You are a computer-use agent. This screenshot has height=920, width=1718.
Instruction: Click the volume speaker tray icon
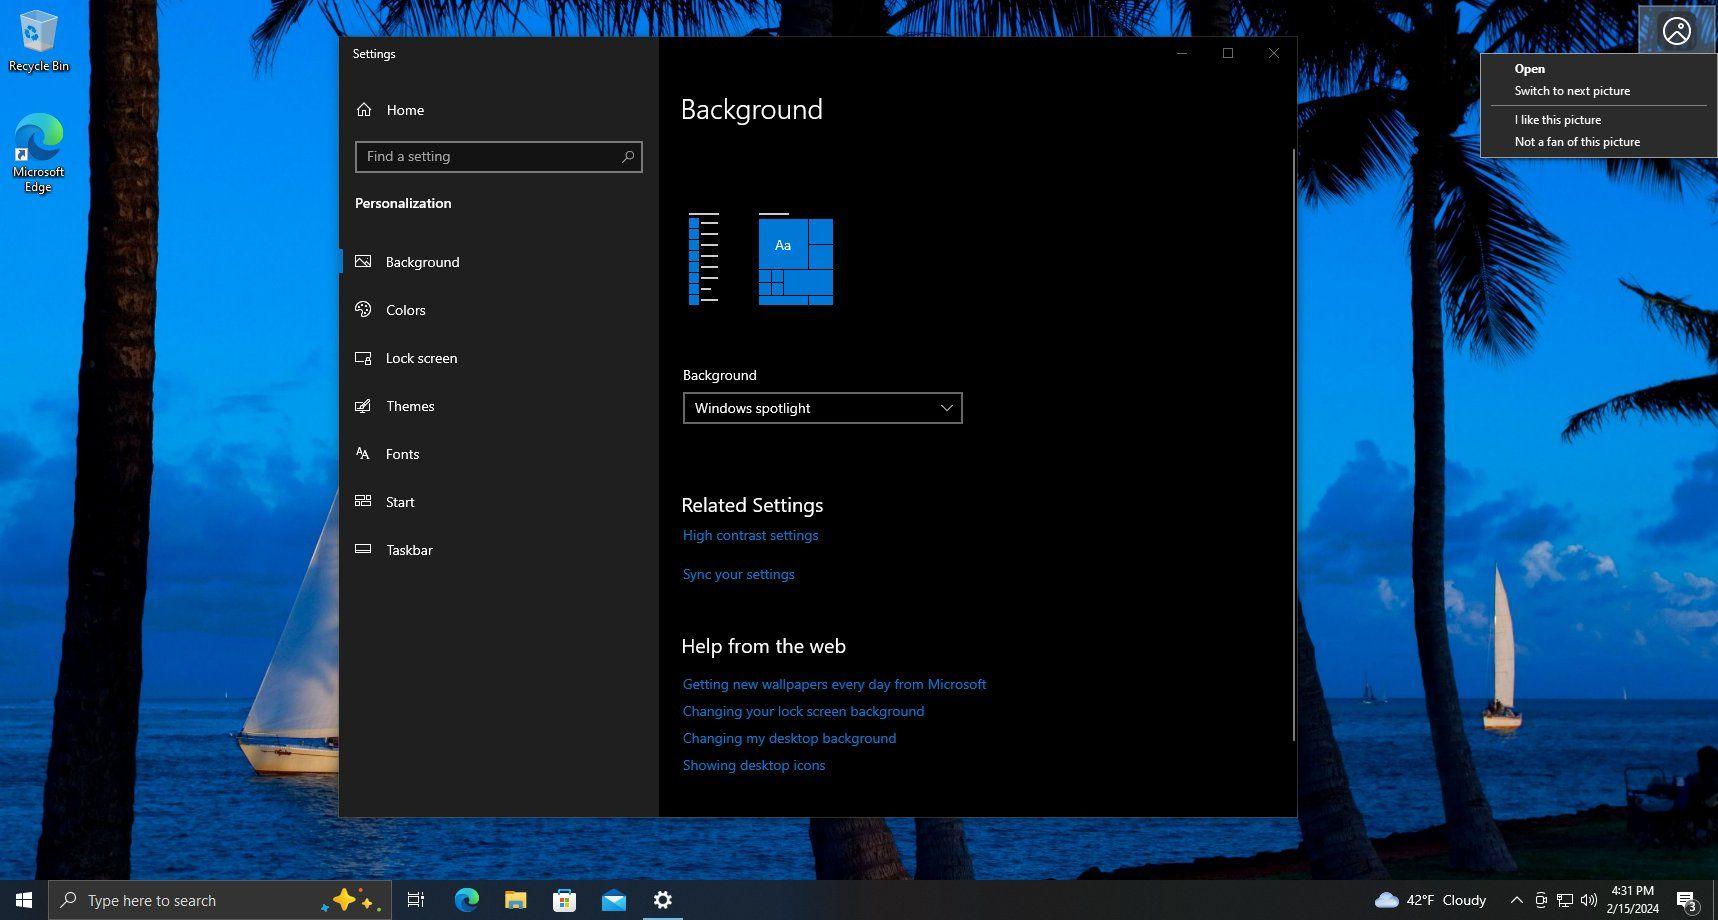pyautogui.click(x=1589, y=900)
